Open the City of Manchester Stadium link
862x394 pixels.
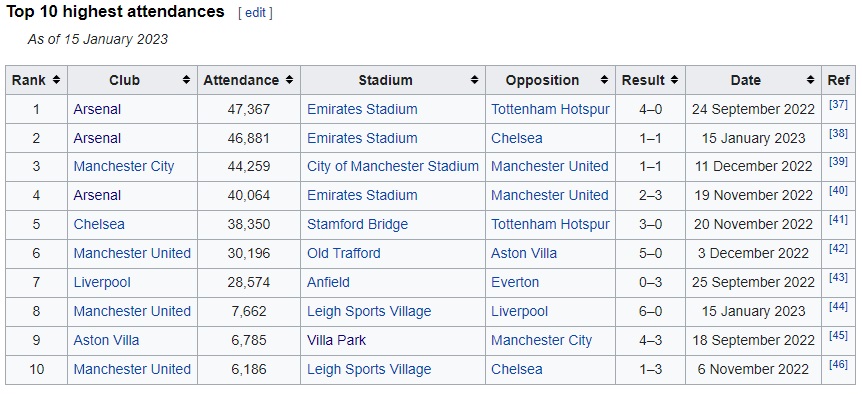tap(393, 167)
